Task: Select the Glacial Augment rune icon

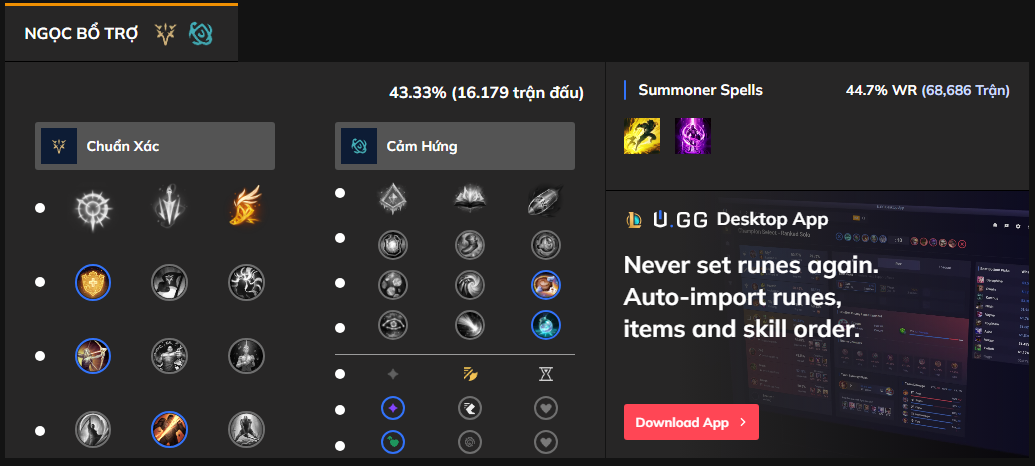Action: (x=393, y=200)
